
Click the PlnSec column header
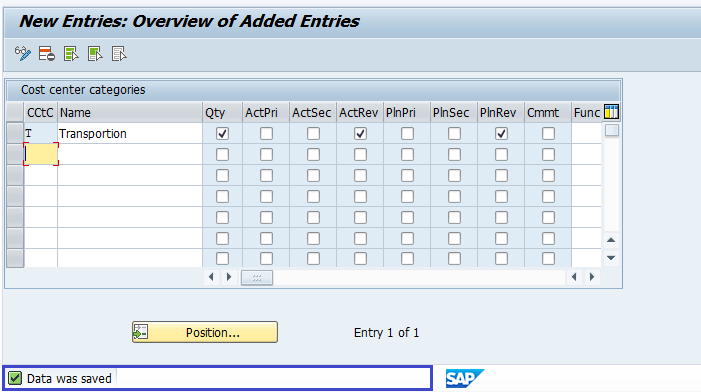(x=454, y=113)
